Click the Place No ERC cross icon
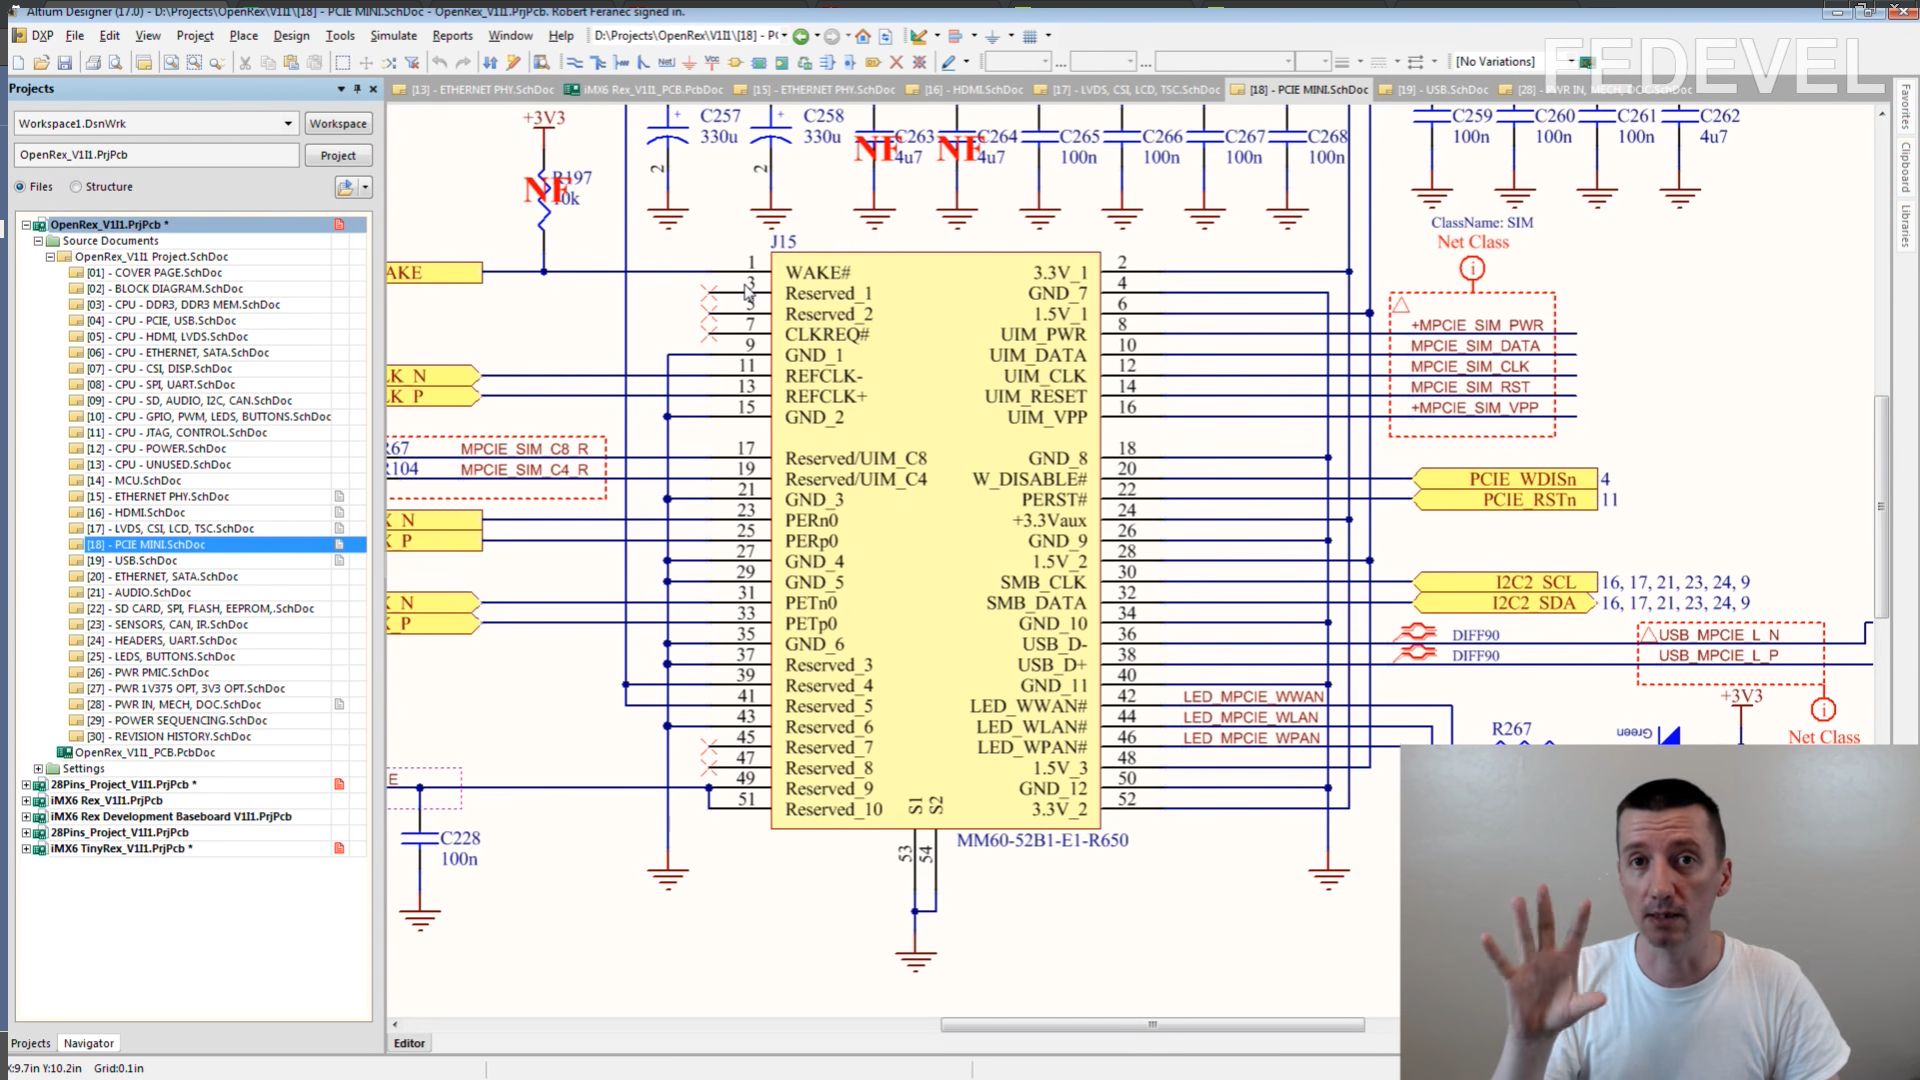The width and height of the screenshot is (1920, 1080). coord(896,62)
